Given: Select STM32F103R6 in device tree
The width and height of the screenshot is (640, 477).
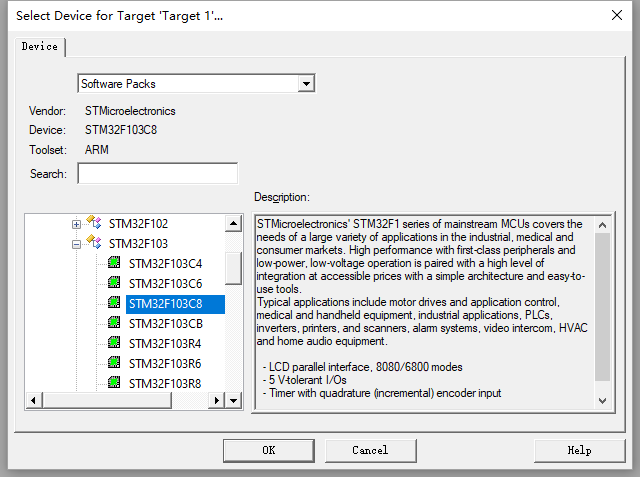Looking at the screenshot, I should click(x=165, y=364).
